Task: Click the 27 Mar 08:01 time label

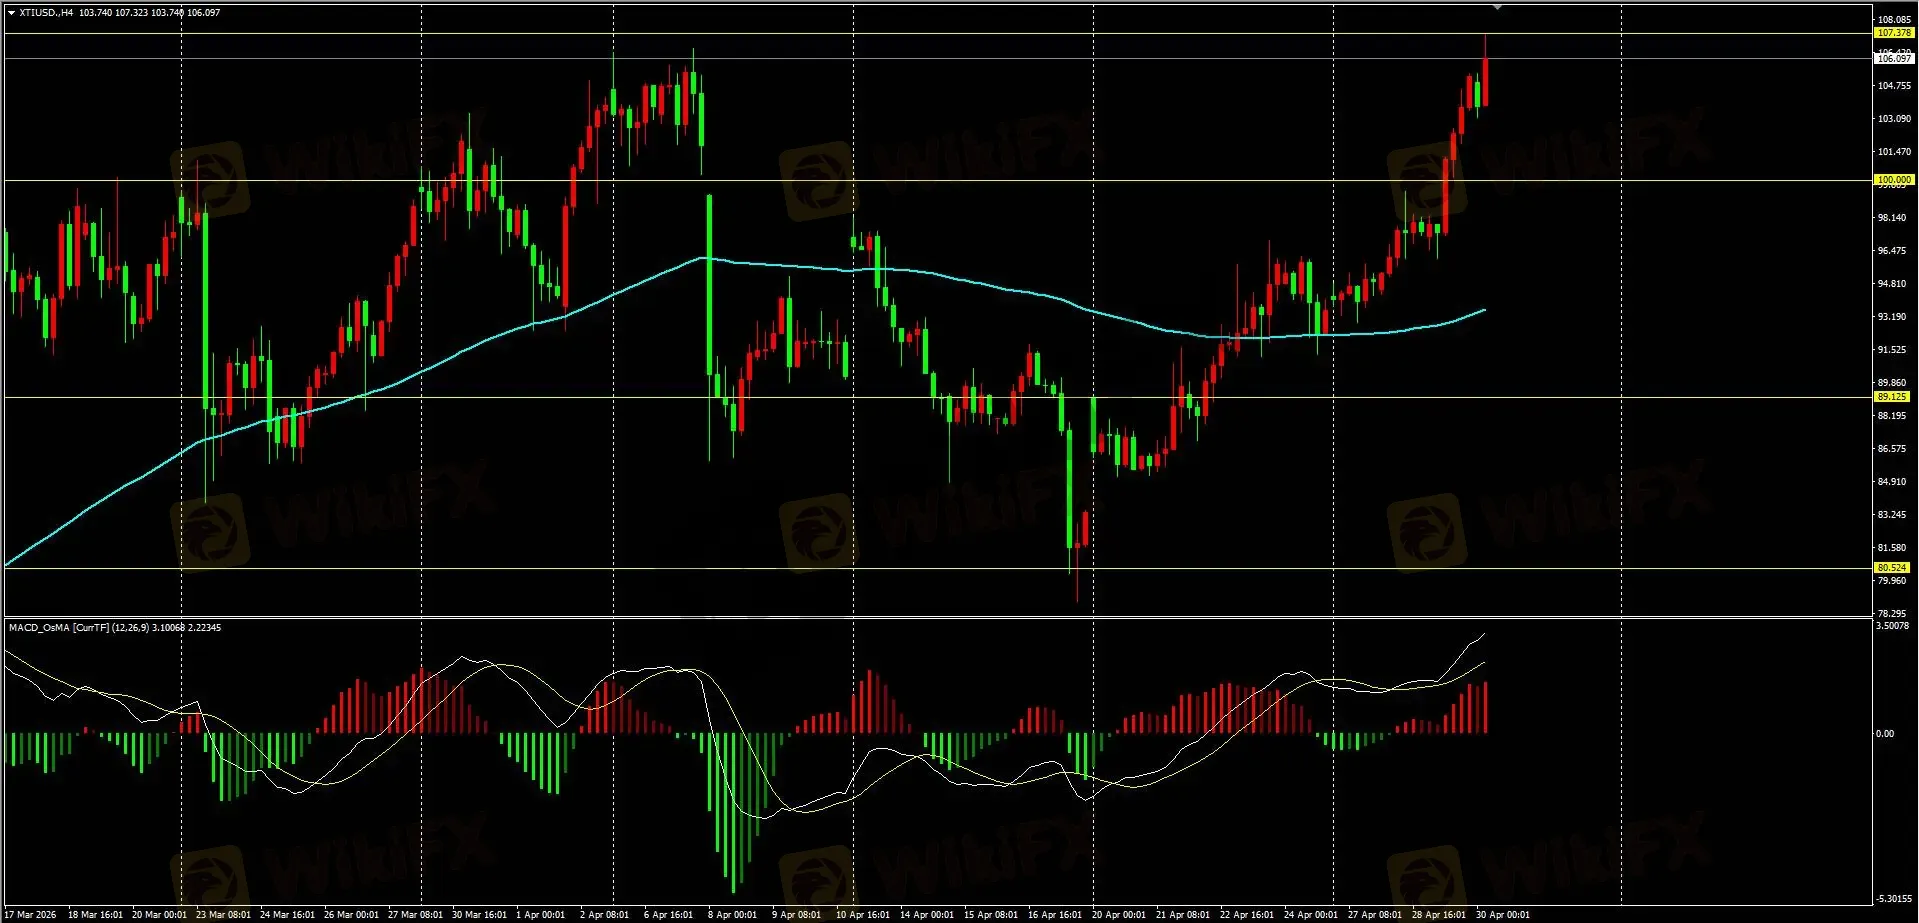Action: pos(415,915)
